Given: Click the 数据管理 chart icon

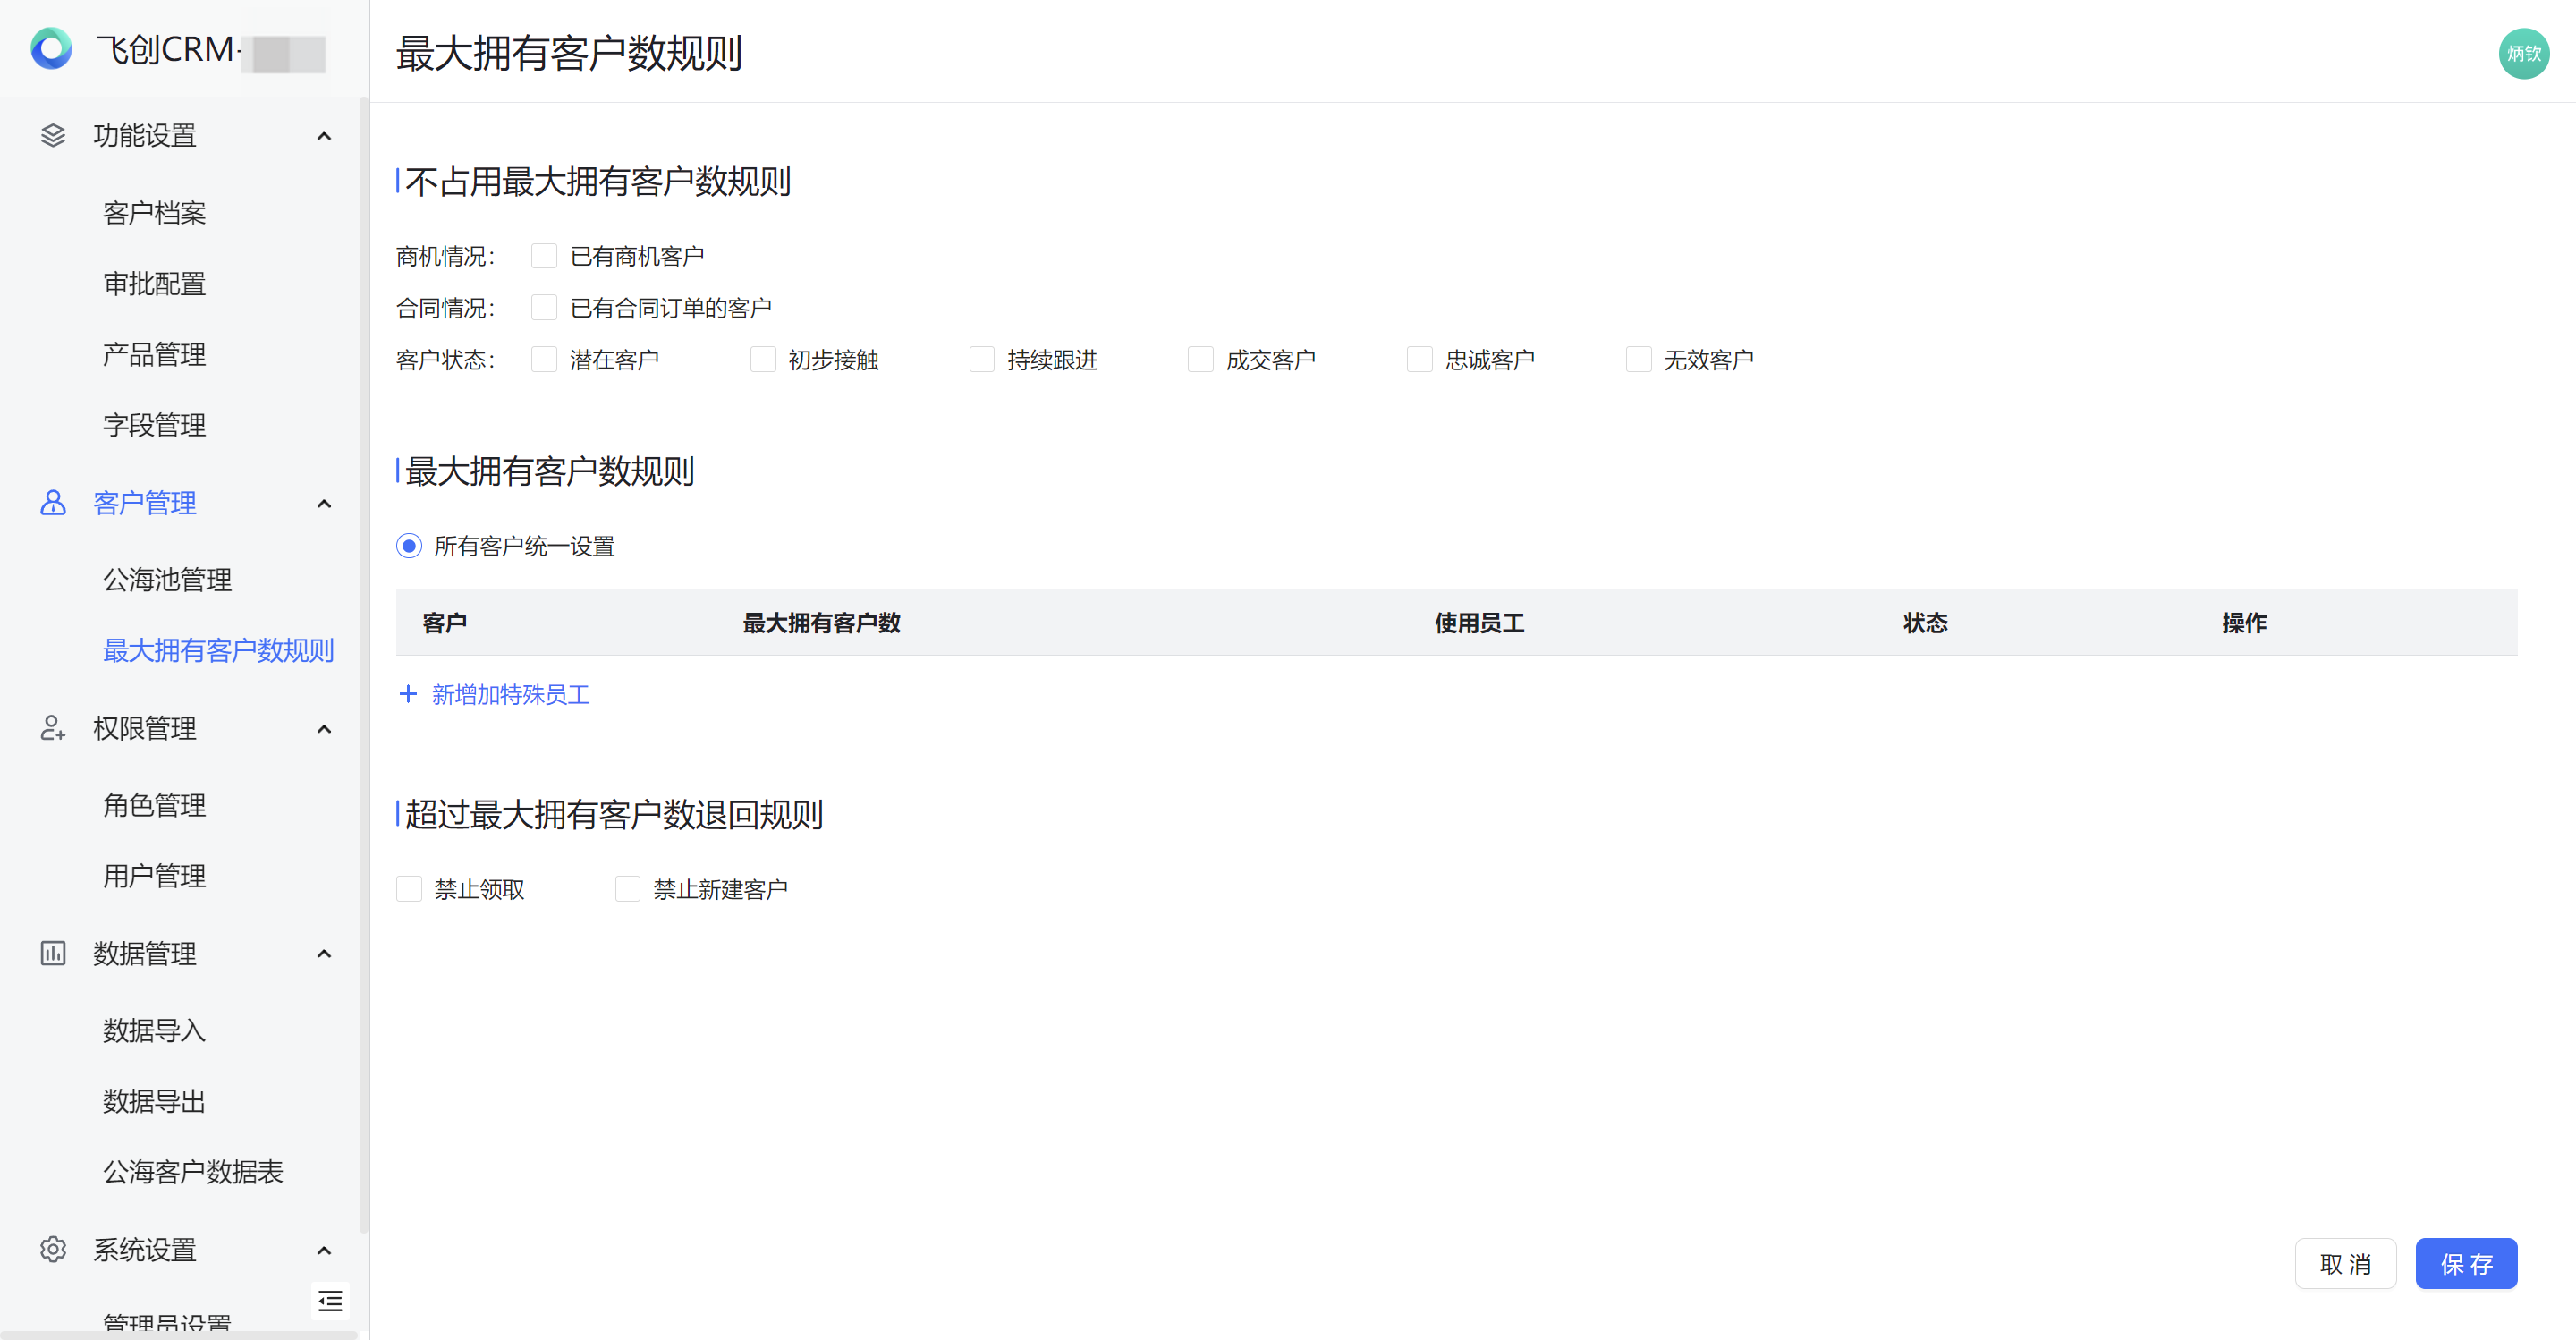Looking at the screenshot, I should point(53,953).
